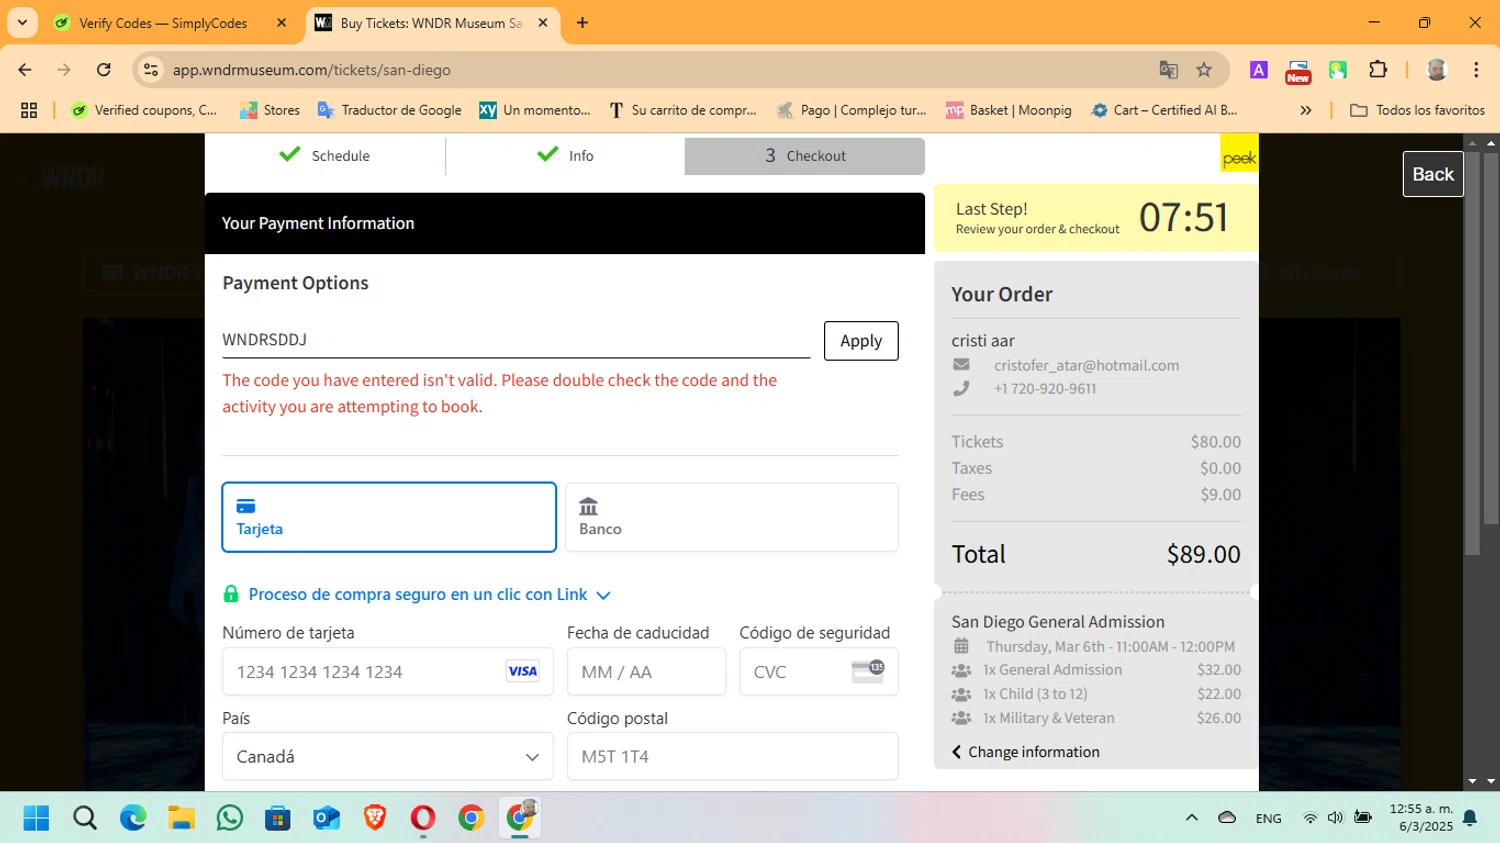Screen dimensions: 1500x843
Task: Select Banco payment method
Action: coord(732,517)
